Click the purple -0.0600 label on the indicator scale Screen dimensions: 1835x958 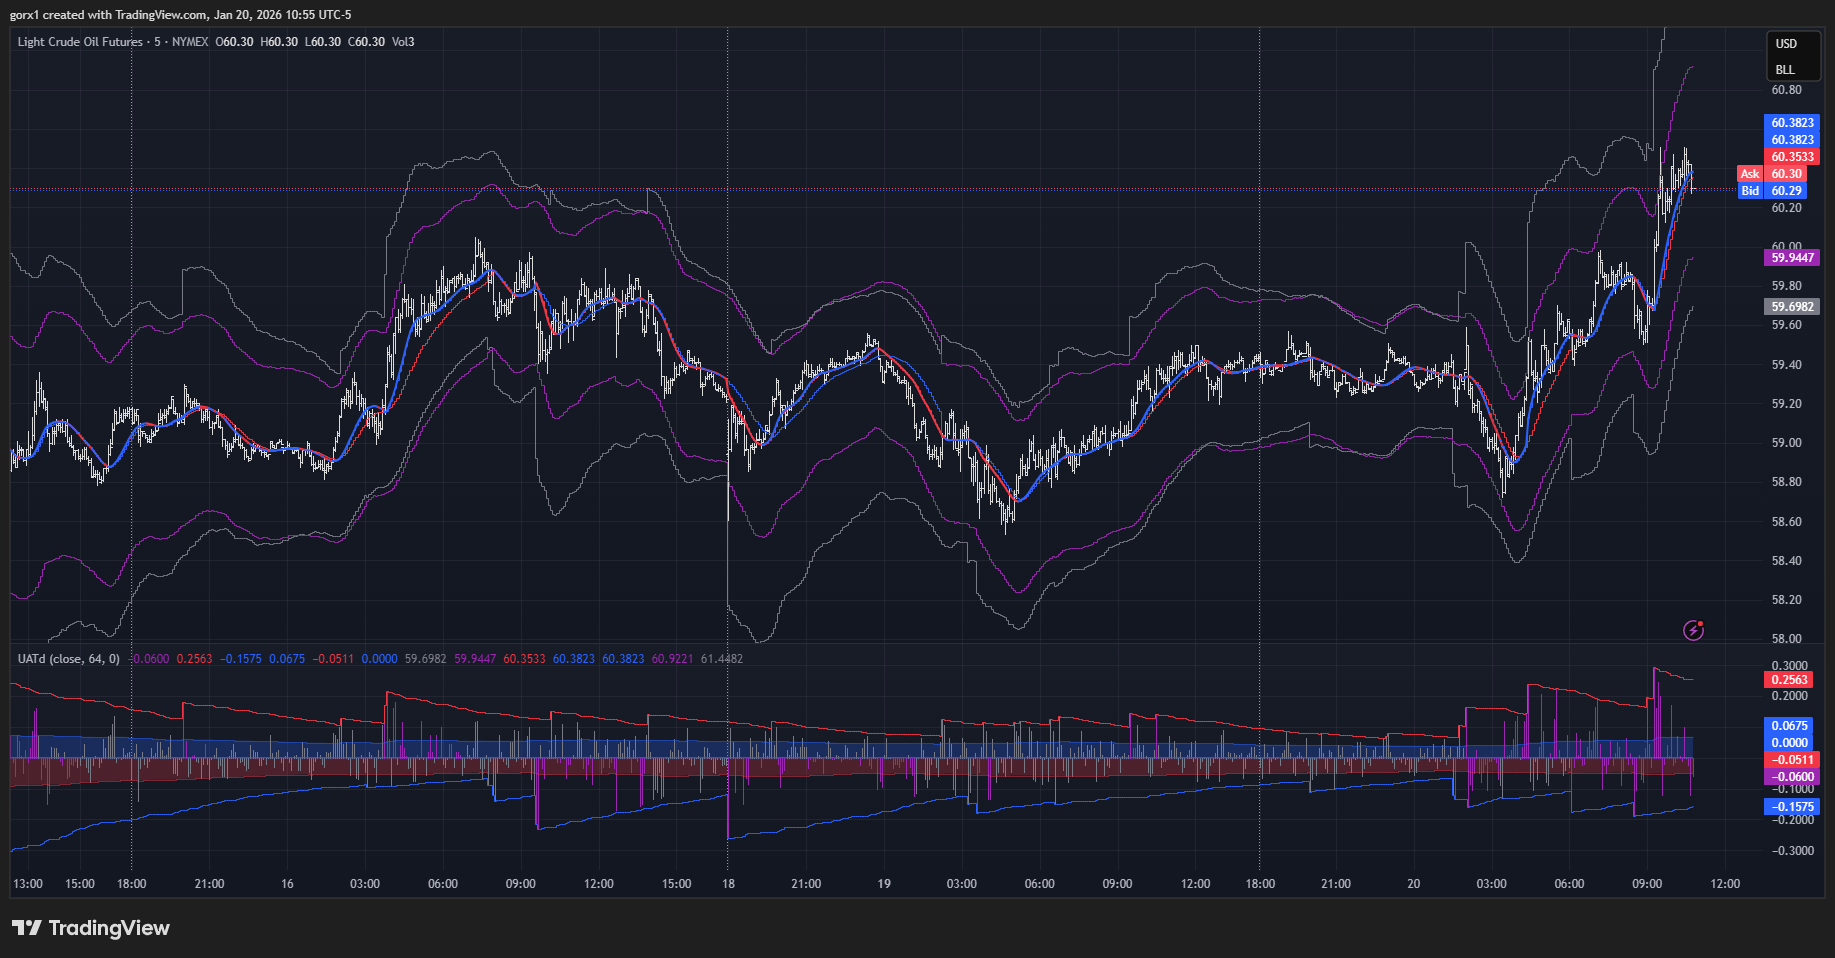(x=1792, y=777)
